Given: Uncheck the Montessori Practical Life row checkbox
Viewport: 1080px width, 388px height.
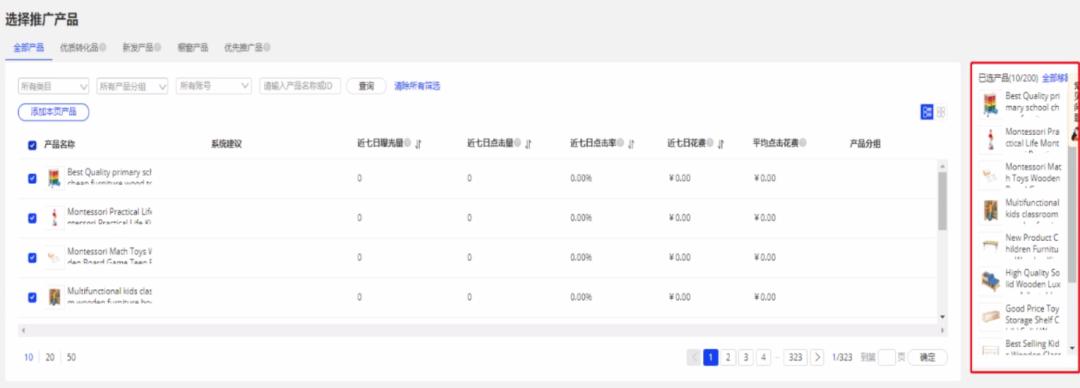Looking at the screenshot, I should (x=32, y=218).
